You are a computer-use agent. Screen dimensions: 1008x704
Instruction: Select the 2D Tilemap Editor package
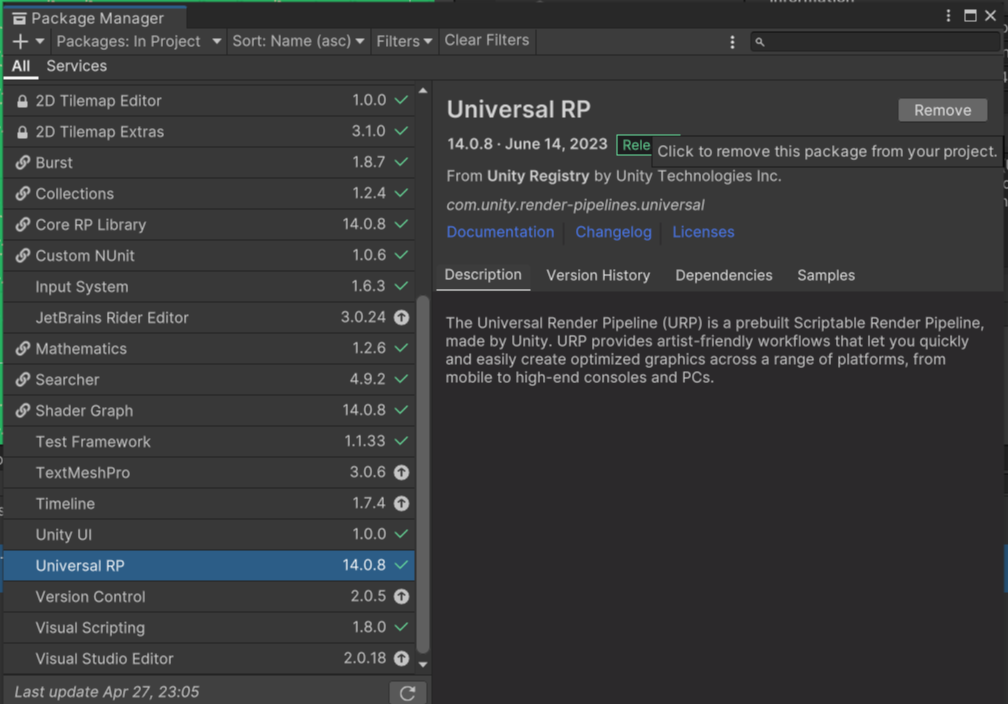pos(209,101)
